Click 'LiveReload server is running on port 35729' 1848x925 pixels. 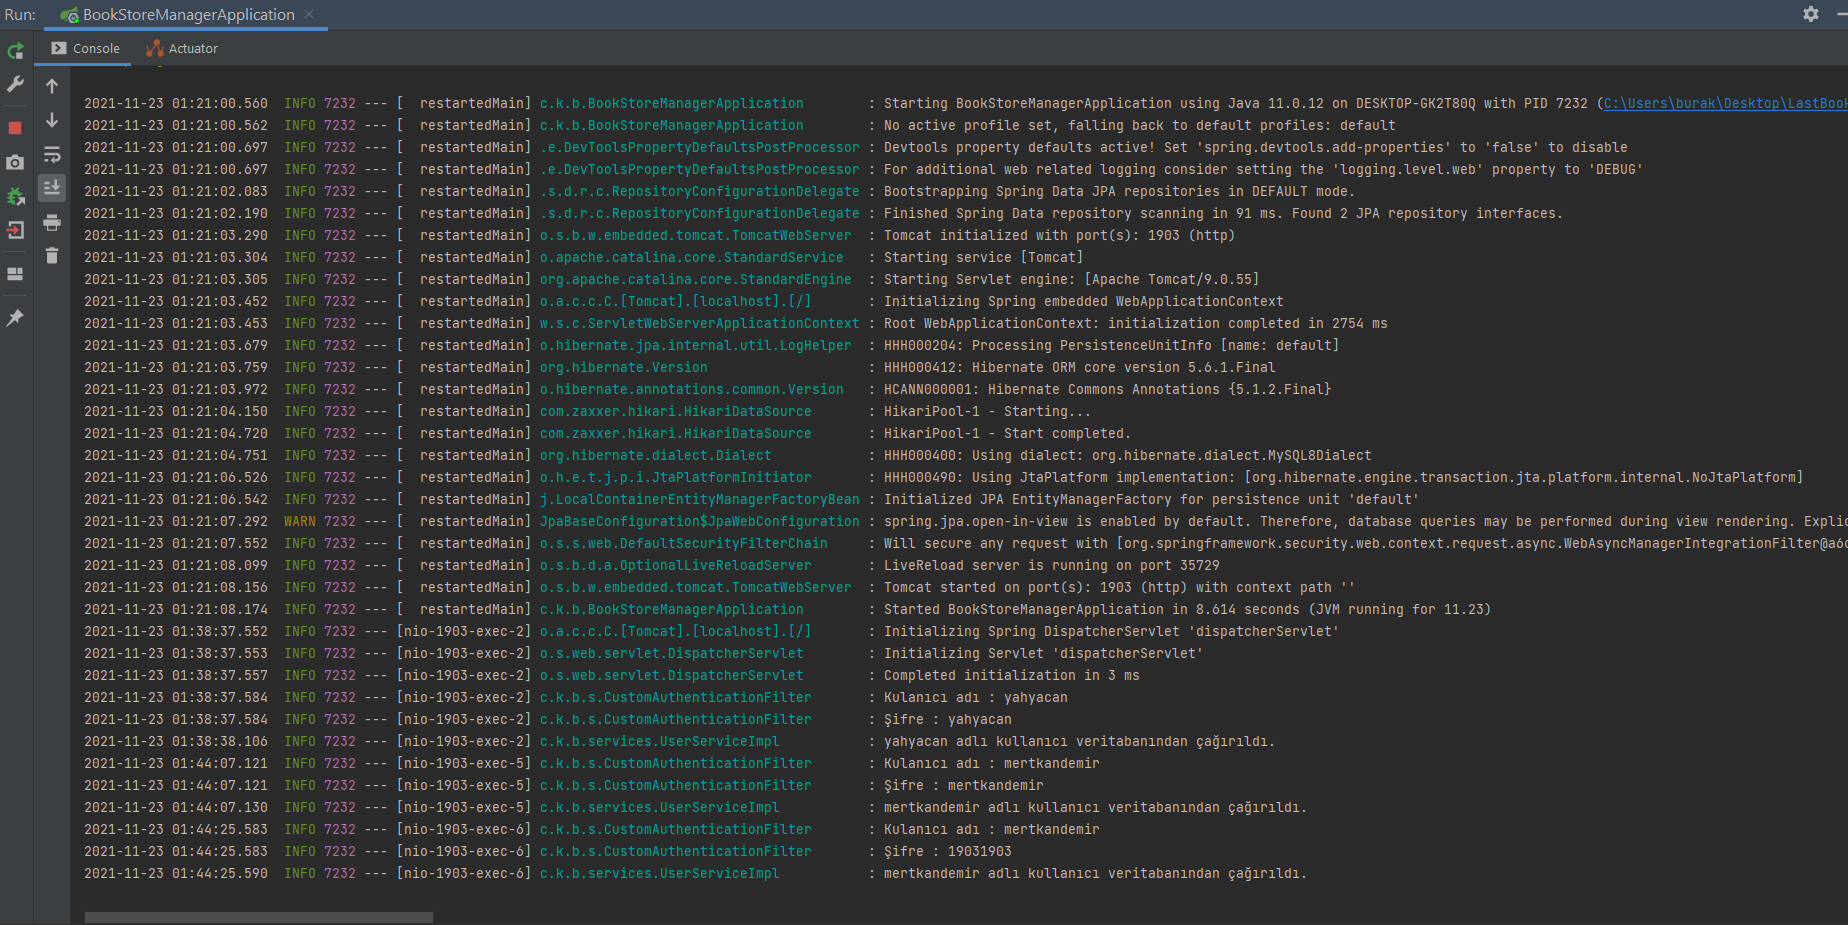tap(1051, 565)
